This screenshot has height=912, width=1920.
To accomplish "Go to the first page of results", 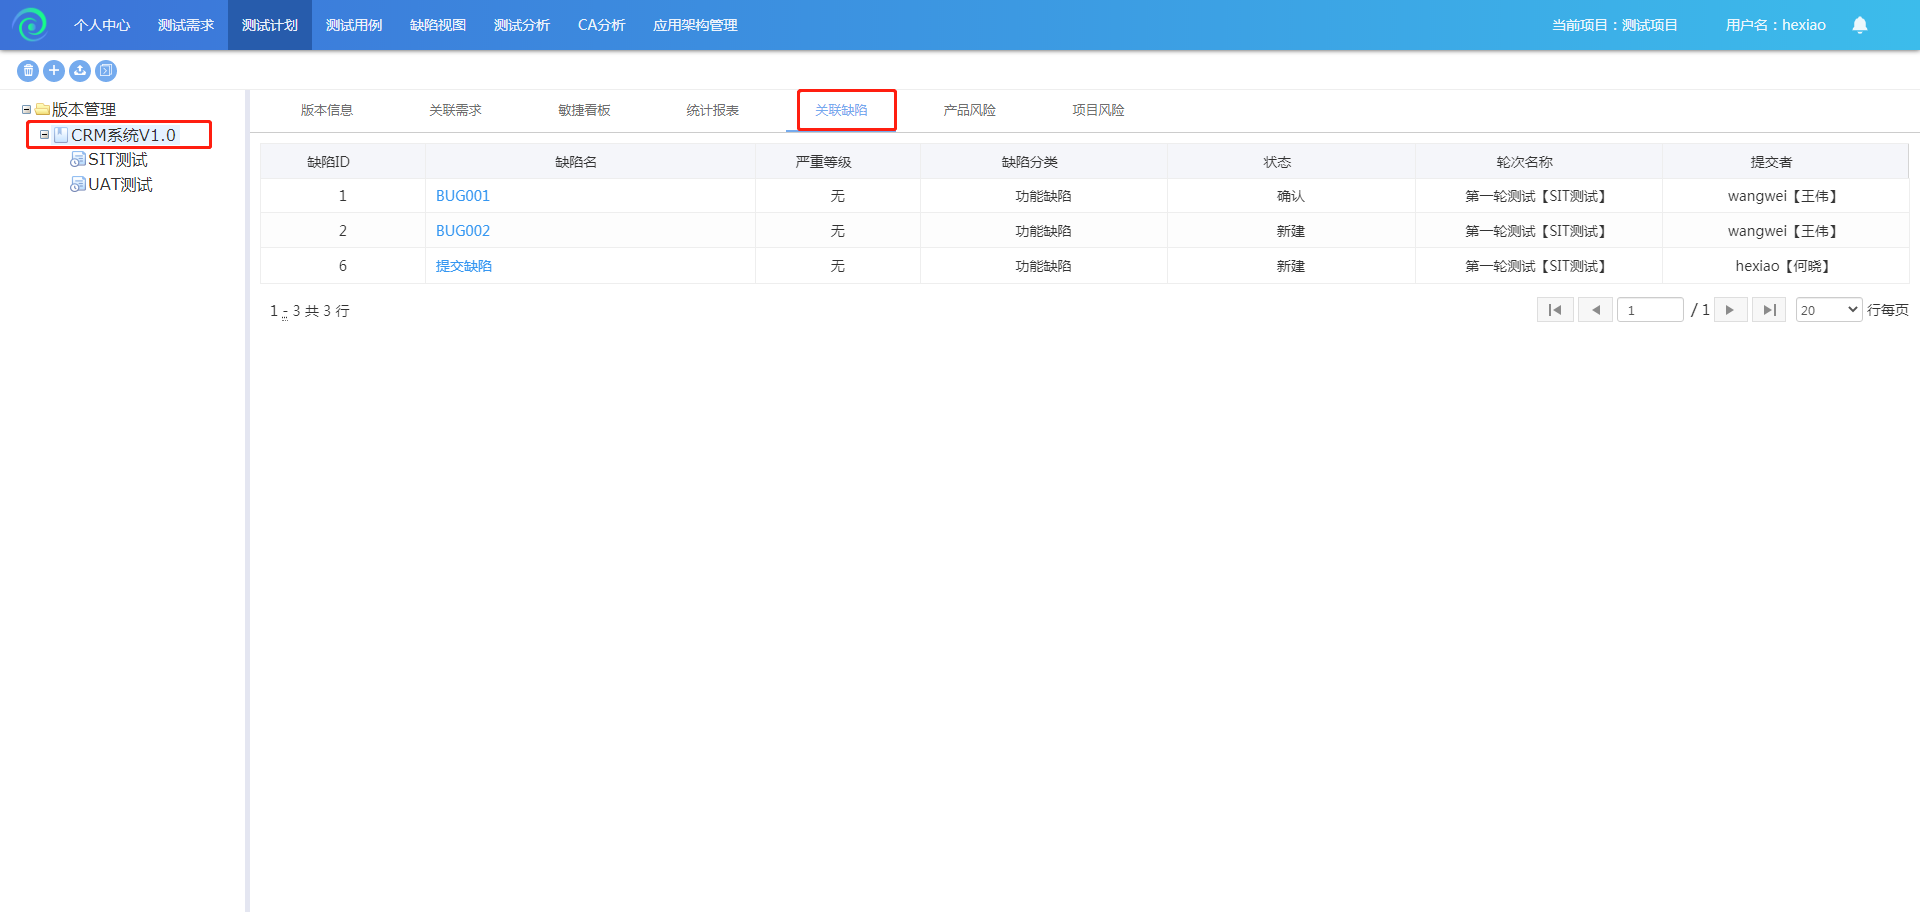I will (1555, 310).
